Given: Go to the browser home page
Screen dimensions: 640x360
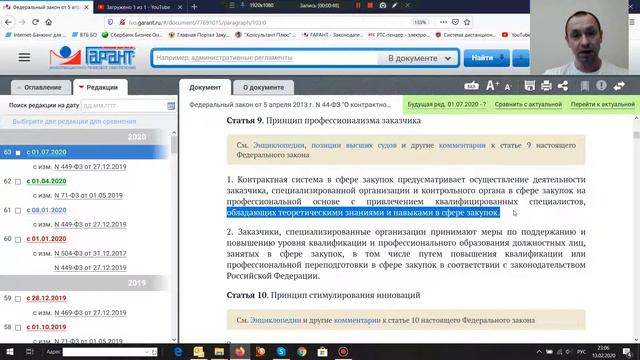Looking at the screenshot, I should tap(49, 22).
